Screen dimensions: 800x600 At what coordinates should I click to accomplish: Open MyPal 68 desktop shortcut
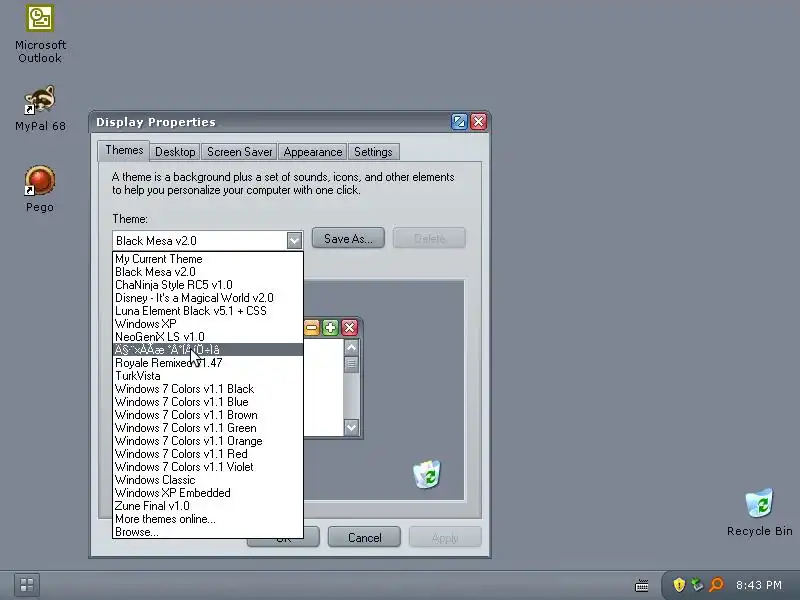click(x=40, y=108)
